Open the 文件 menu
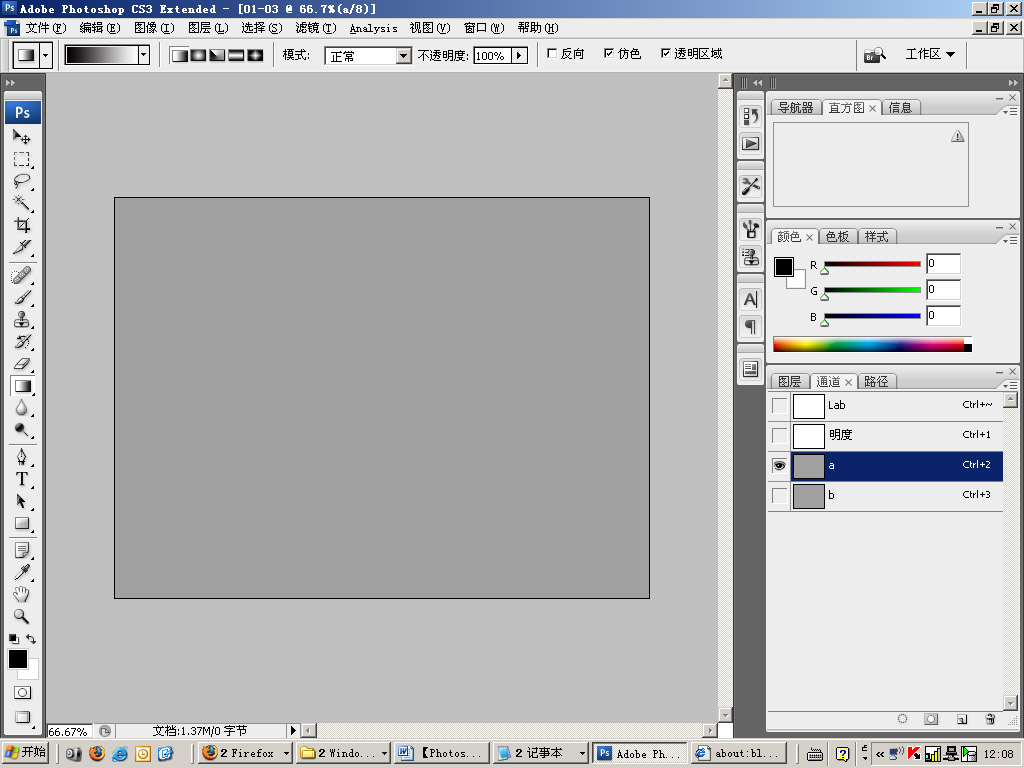The width and height of the screenshot is (1024, 768). (x=46, y=28)
